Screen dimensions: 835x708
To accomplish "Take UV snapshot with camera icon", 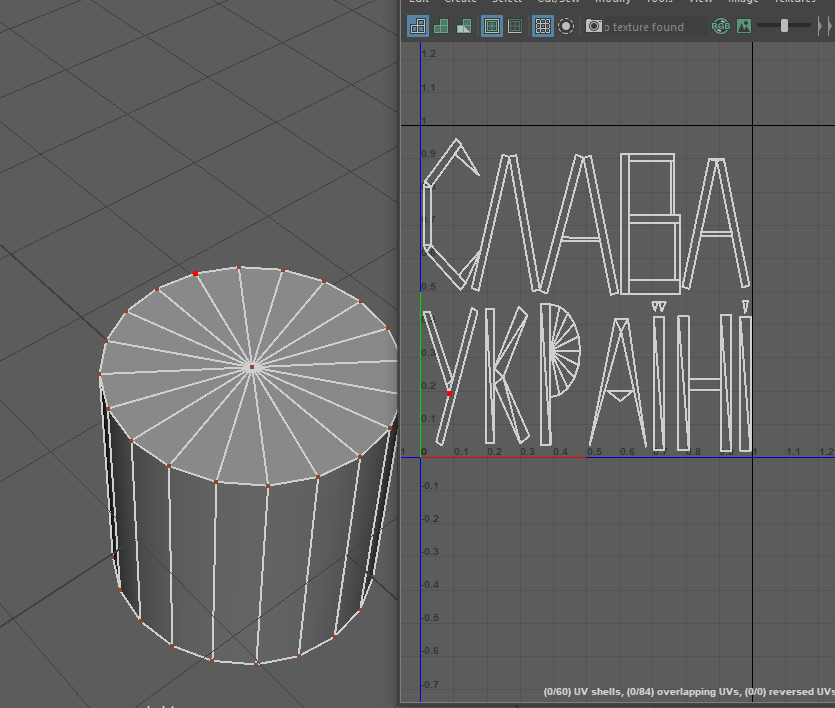I will click(x=594, y=26).
